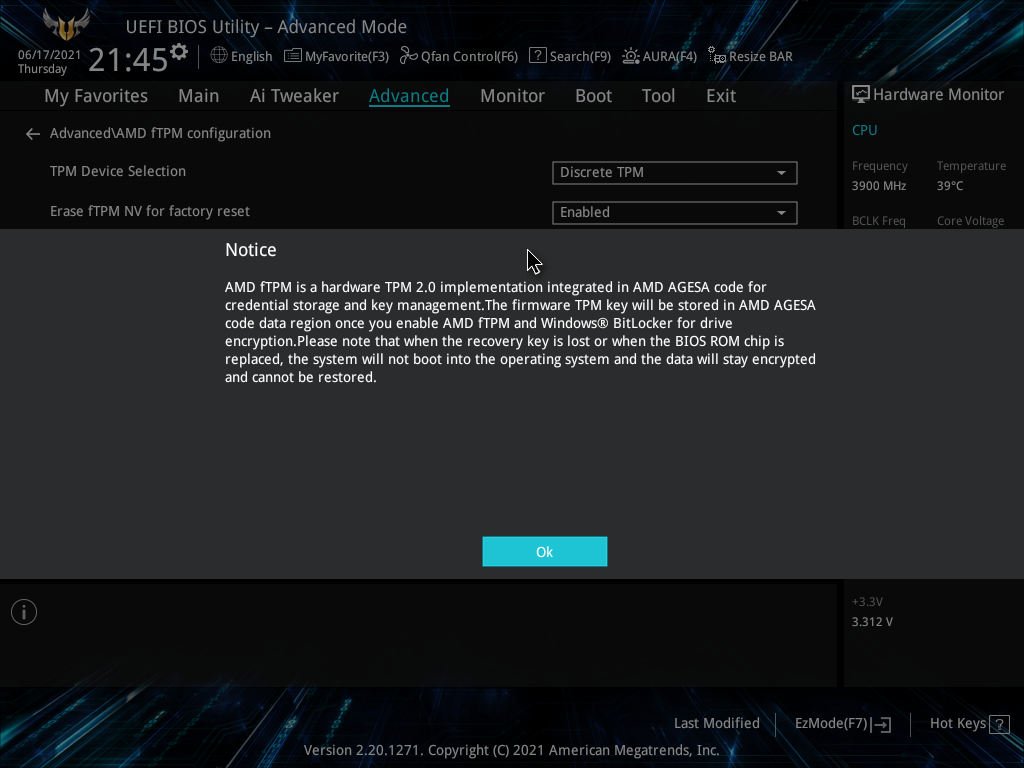Screen dimensions: 1024x768
Task: Click the UEFI BIOS Utility title
Action: click(266, 27)
